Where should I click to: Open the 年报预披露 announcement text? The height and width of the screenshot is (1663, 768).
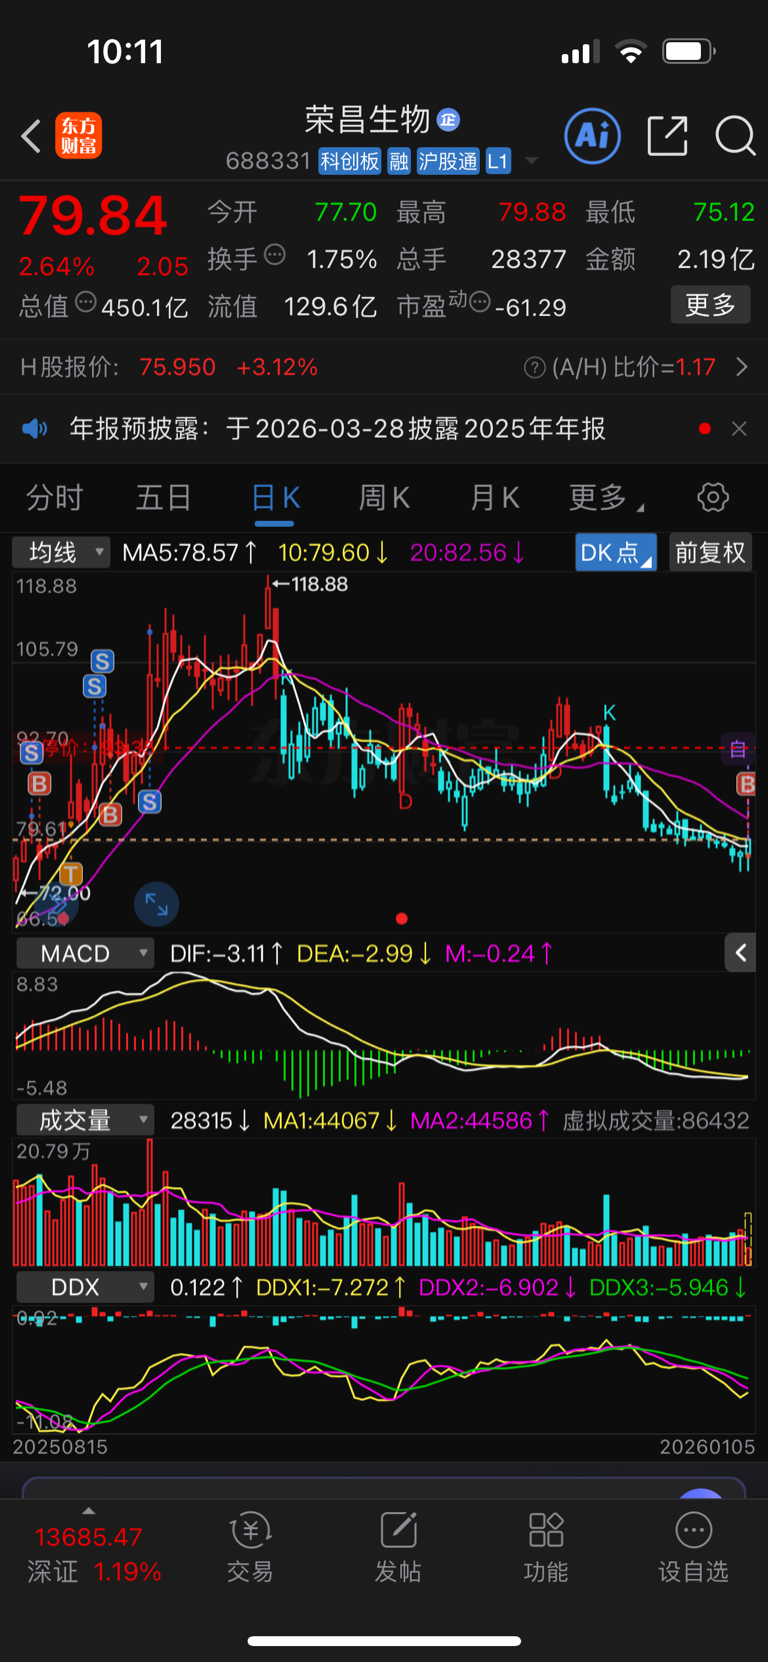click(x=337, y=429)
